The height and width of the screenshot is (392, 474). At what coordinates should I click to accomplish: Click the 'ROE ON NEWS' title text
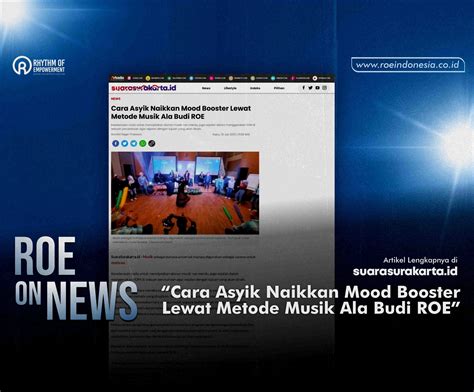(76, 278)
